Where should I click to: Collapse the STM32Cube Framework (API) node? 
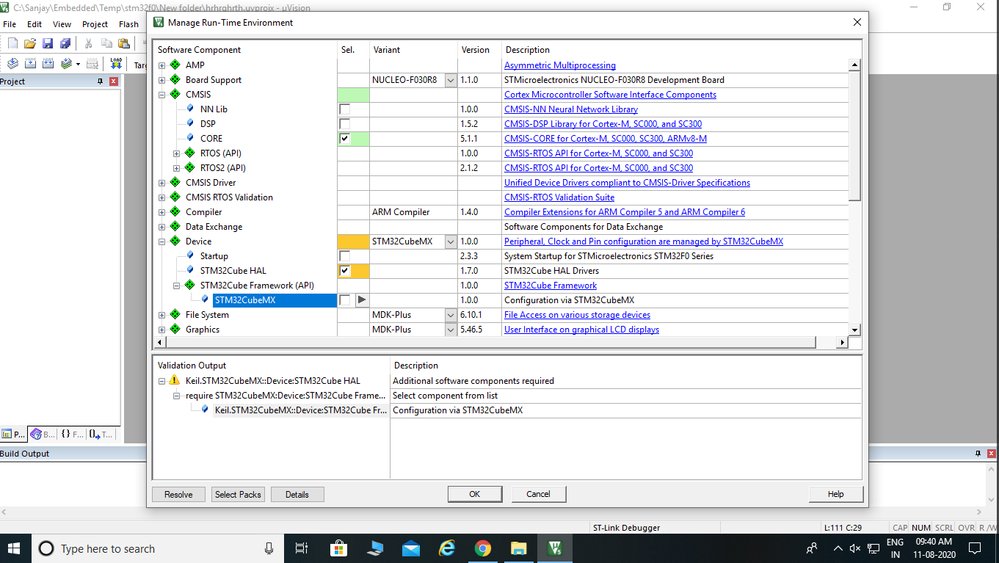pyautogui.click(x=176, y=285)
